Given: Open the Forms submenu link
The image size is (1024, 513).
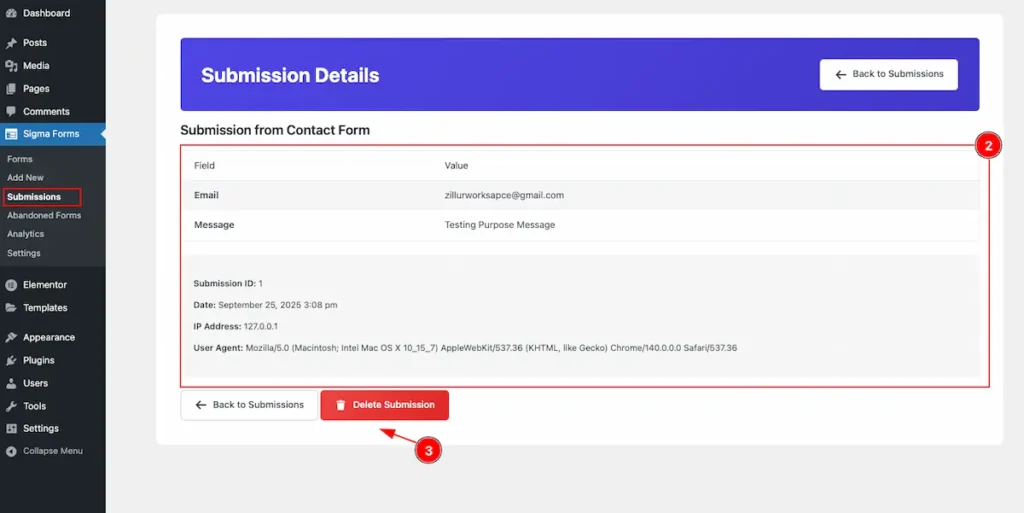Looking at the screenshot, I should pos(20,159).
